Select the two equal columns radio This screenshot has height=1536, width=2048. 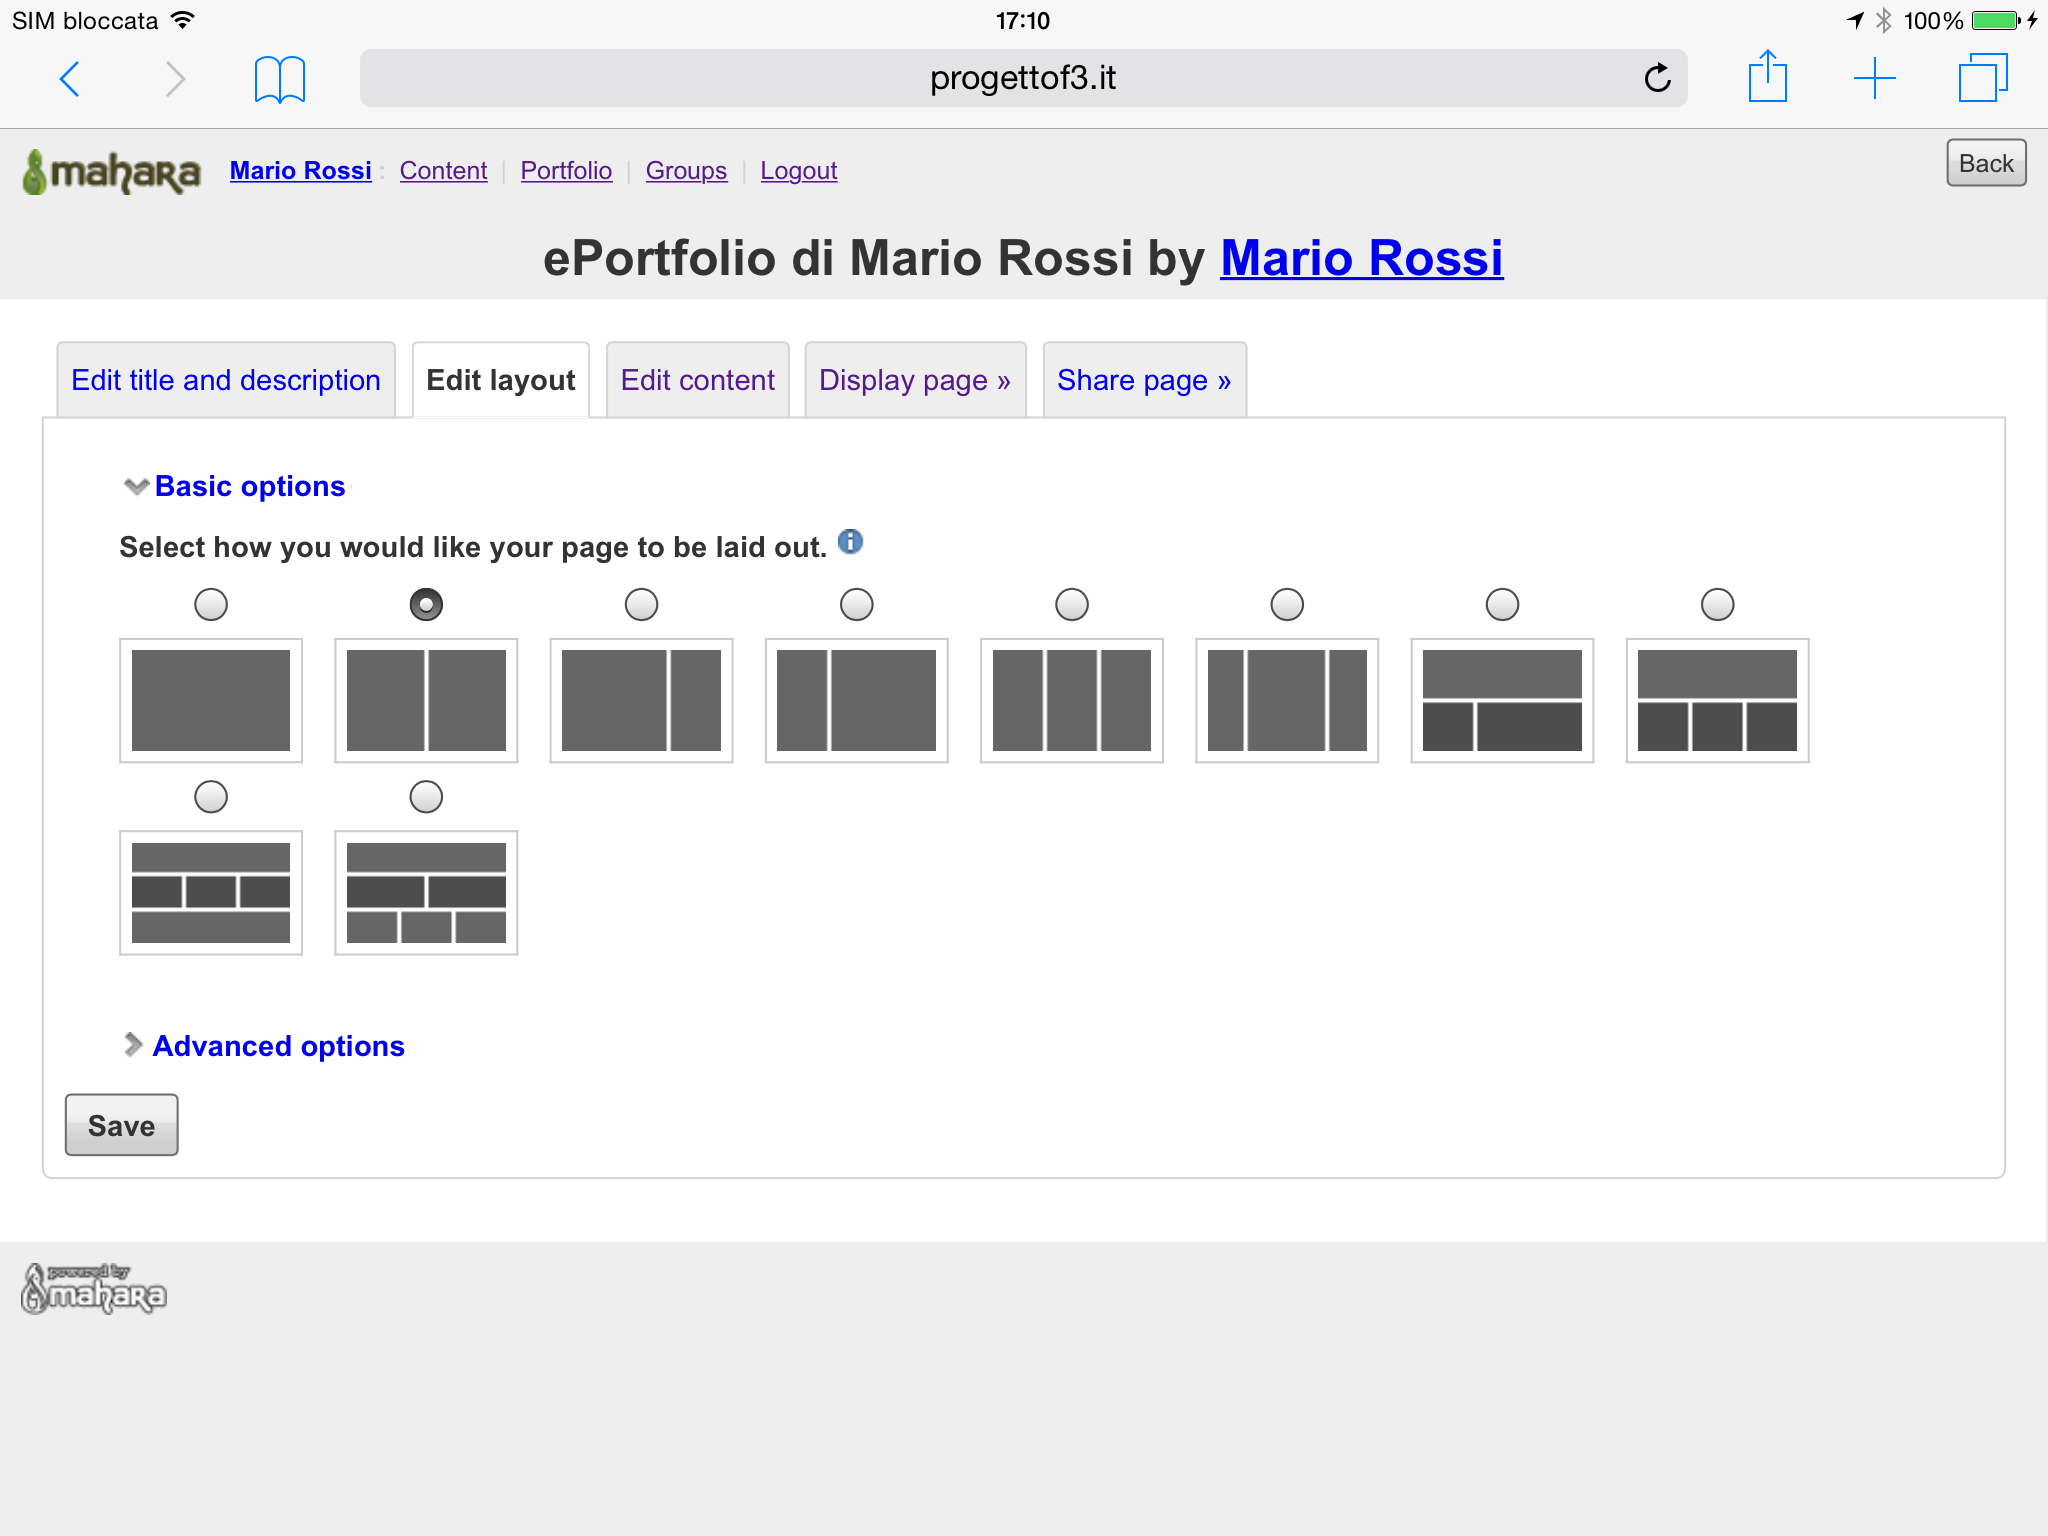click(x=426, y=604)
